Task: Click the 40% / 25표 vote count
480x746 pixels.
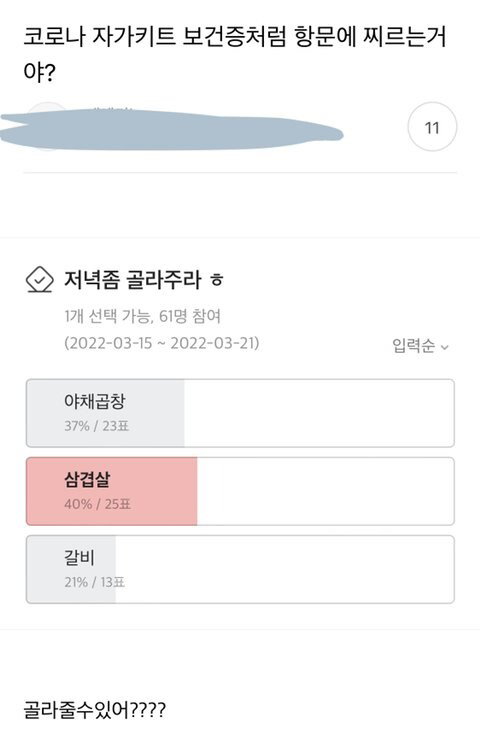Action: click(98, 504)
